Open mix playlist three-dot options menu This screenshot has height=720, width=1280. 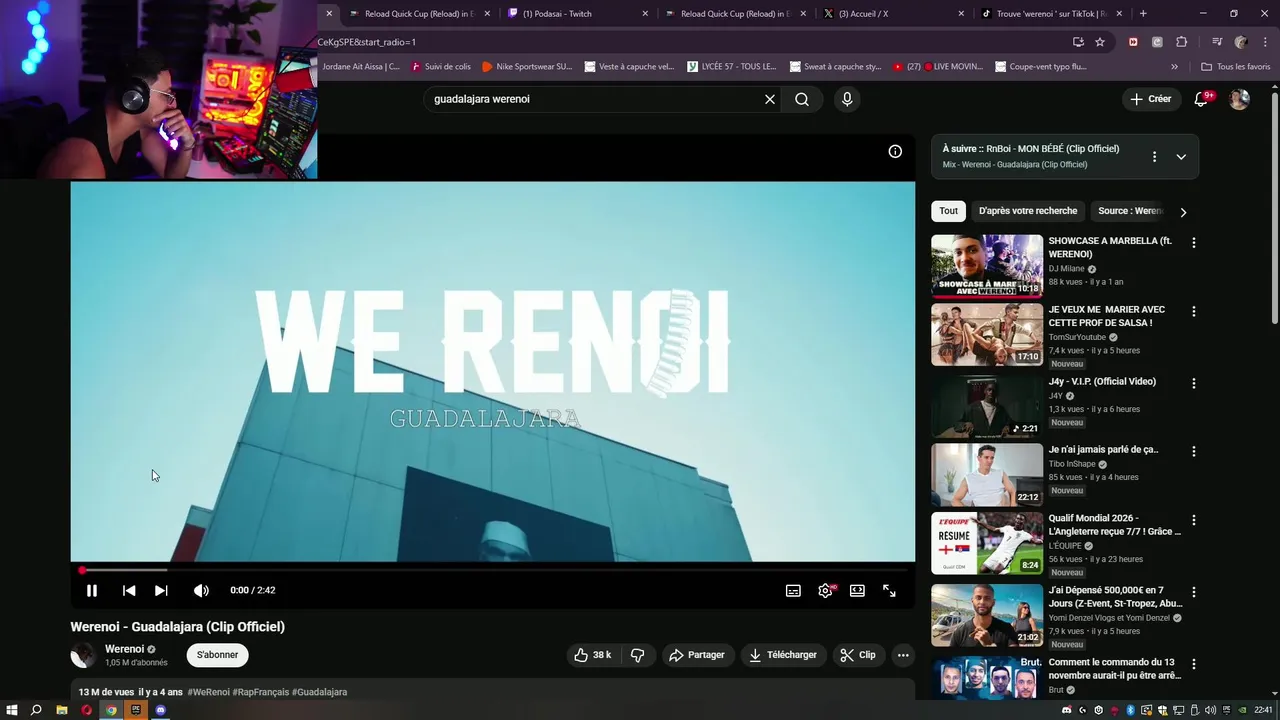tap(1154, 157)
